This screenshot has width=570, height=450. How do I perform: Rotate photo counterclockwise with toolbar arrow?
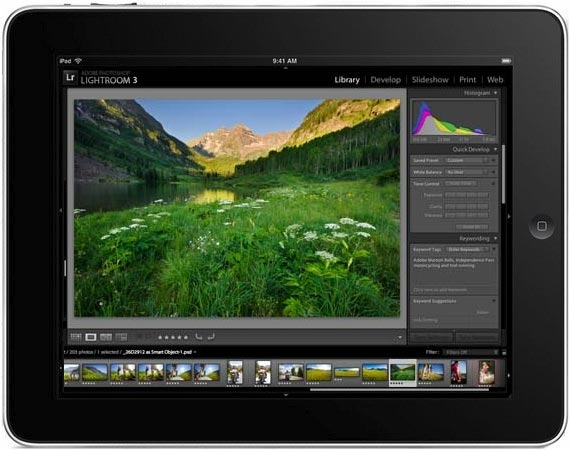pyautogui.click(x=198, y=337)
